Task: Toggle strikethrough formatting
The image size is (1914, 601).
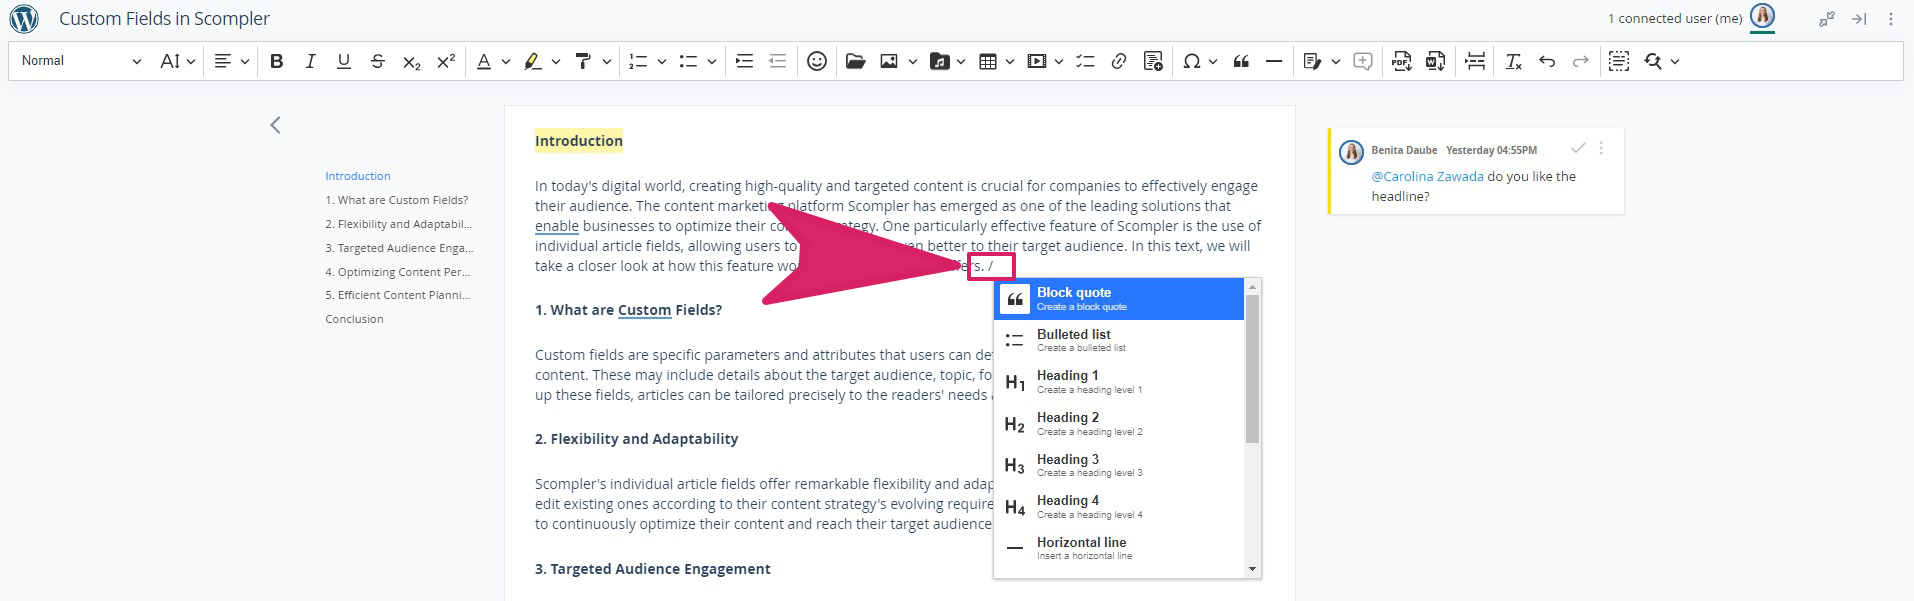Action: coord(377,61)
